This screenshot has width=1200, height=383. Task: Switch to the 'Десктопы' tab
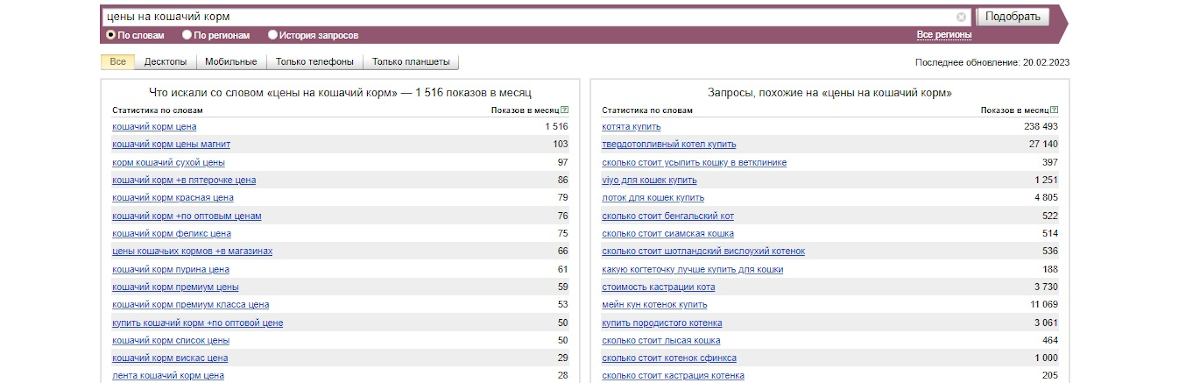[x=166, y=62]
